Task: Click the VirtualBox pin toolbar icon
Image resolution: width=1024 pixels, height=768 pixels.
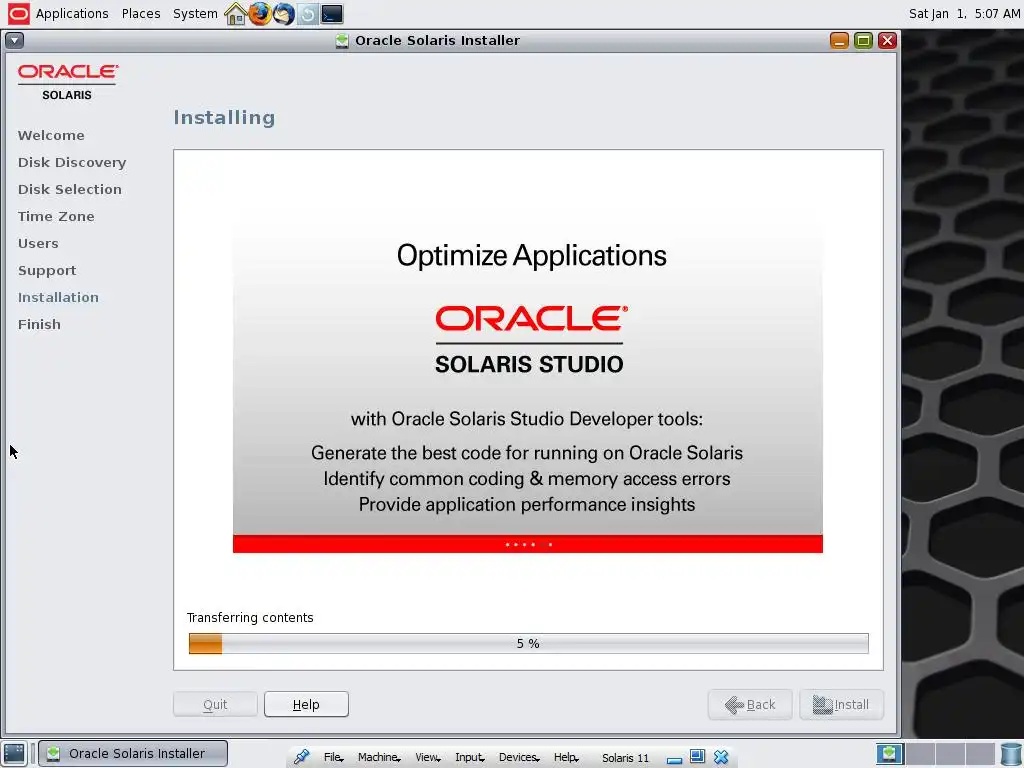Action: point(301,757)
